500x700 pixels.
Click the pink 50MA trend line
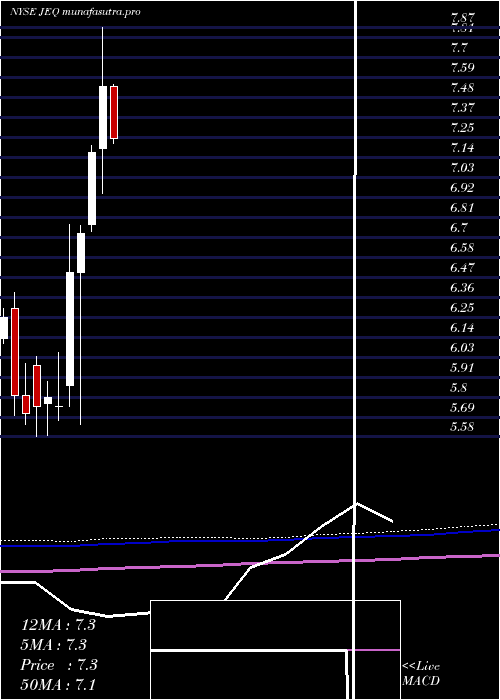250,563
